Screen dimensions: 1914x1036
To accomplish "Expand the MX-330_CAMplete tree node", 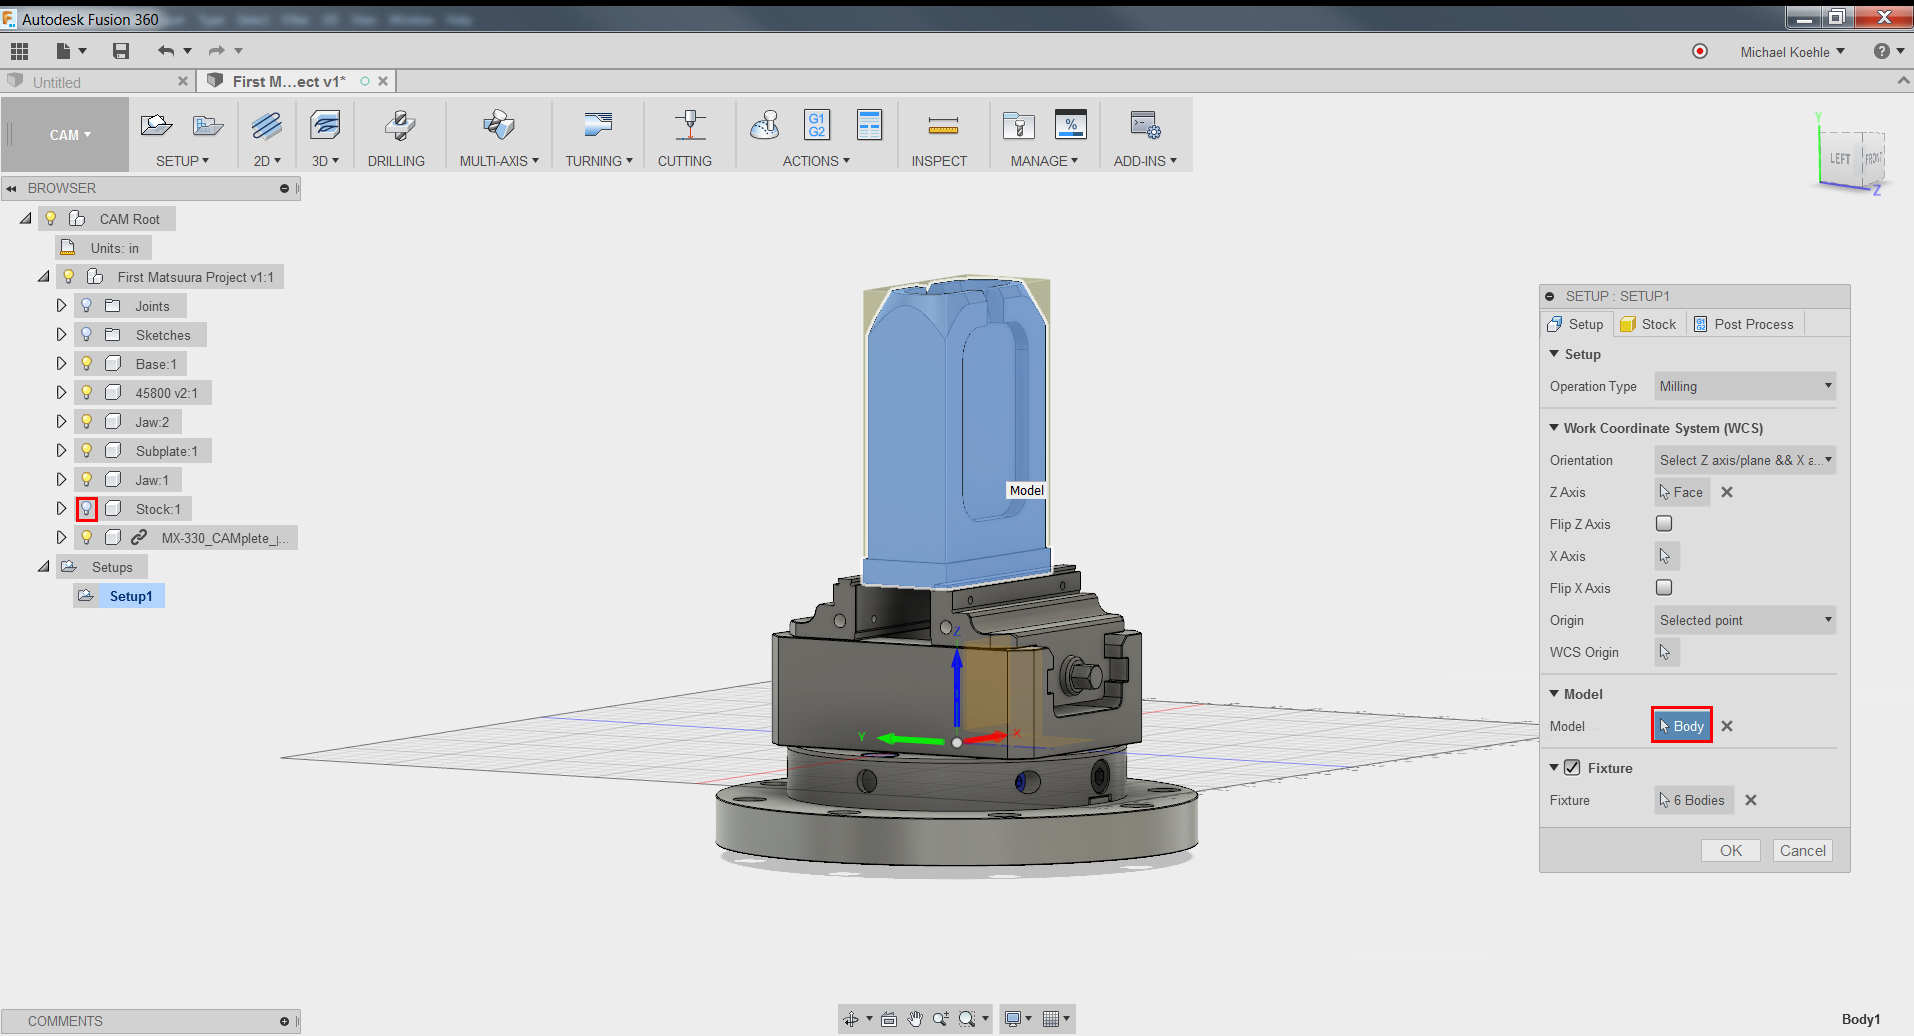I will 61,538.
